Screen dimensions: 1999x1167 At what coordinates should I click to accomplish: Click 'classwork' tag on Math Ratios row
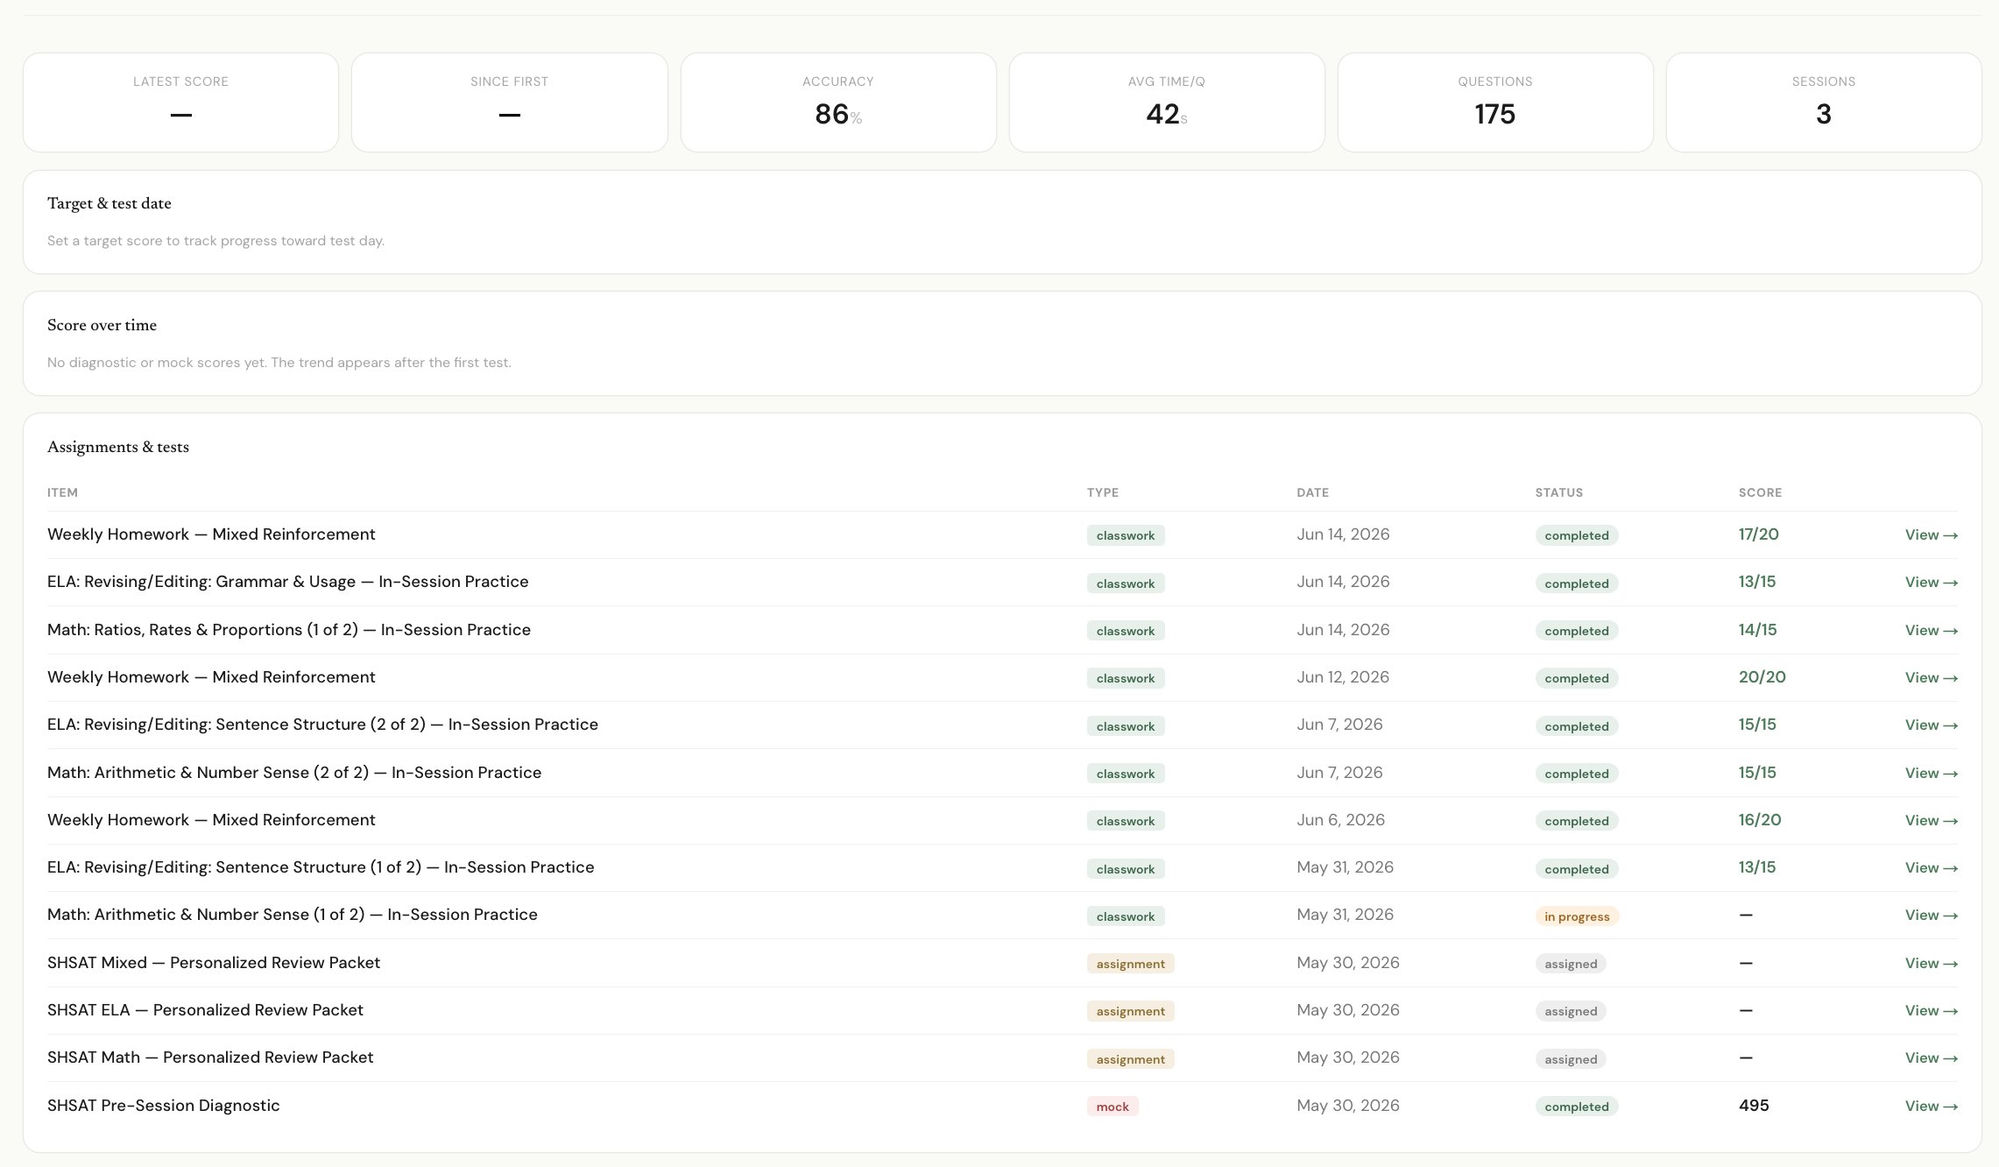(x=1125, y=631)
